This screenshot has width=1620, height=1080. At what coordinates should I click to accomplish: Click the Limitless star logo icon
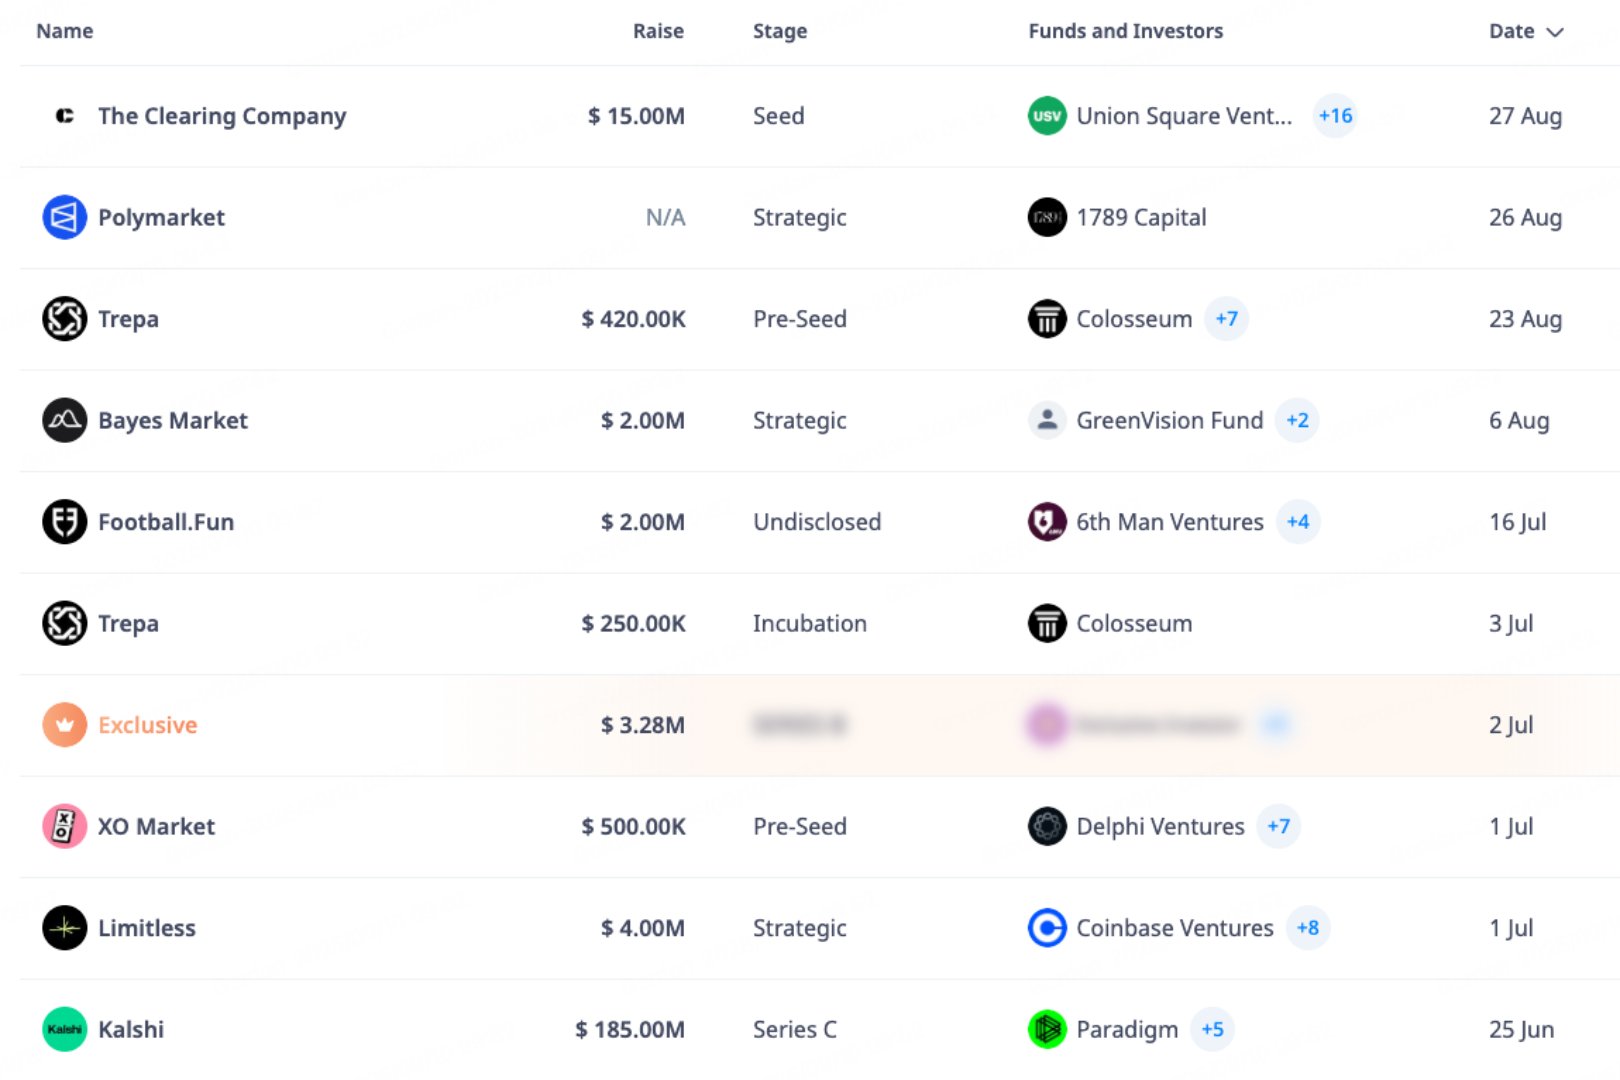[x=64, y=928]
